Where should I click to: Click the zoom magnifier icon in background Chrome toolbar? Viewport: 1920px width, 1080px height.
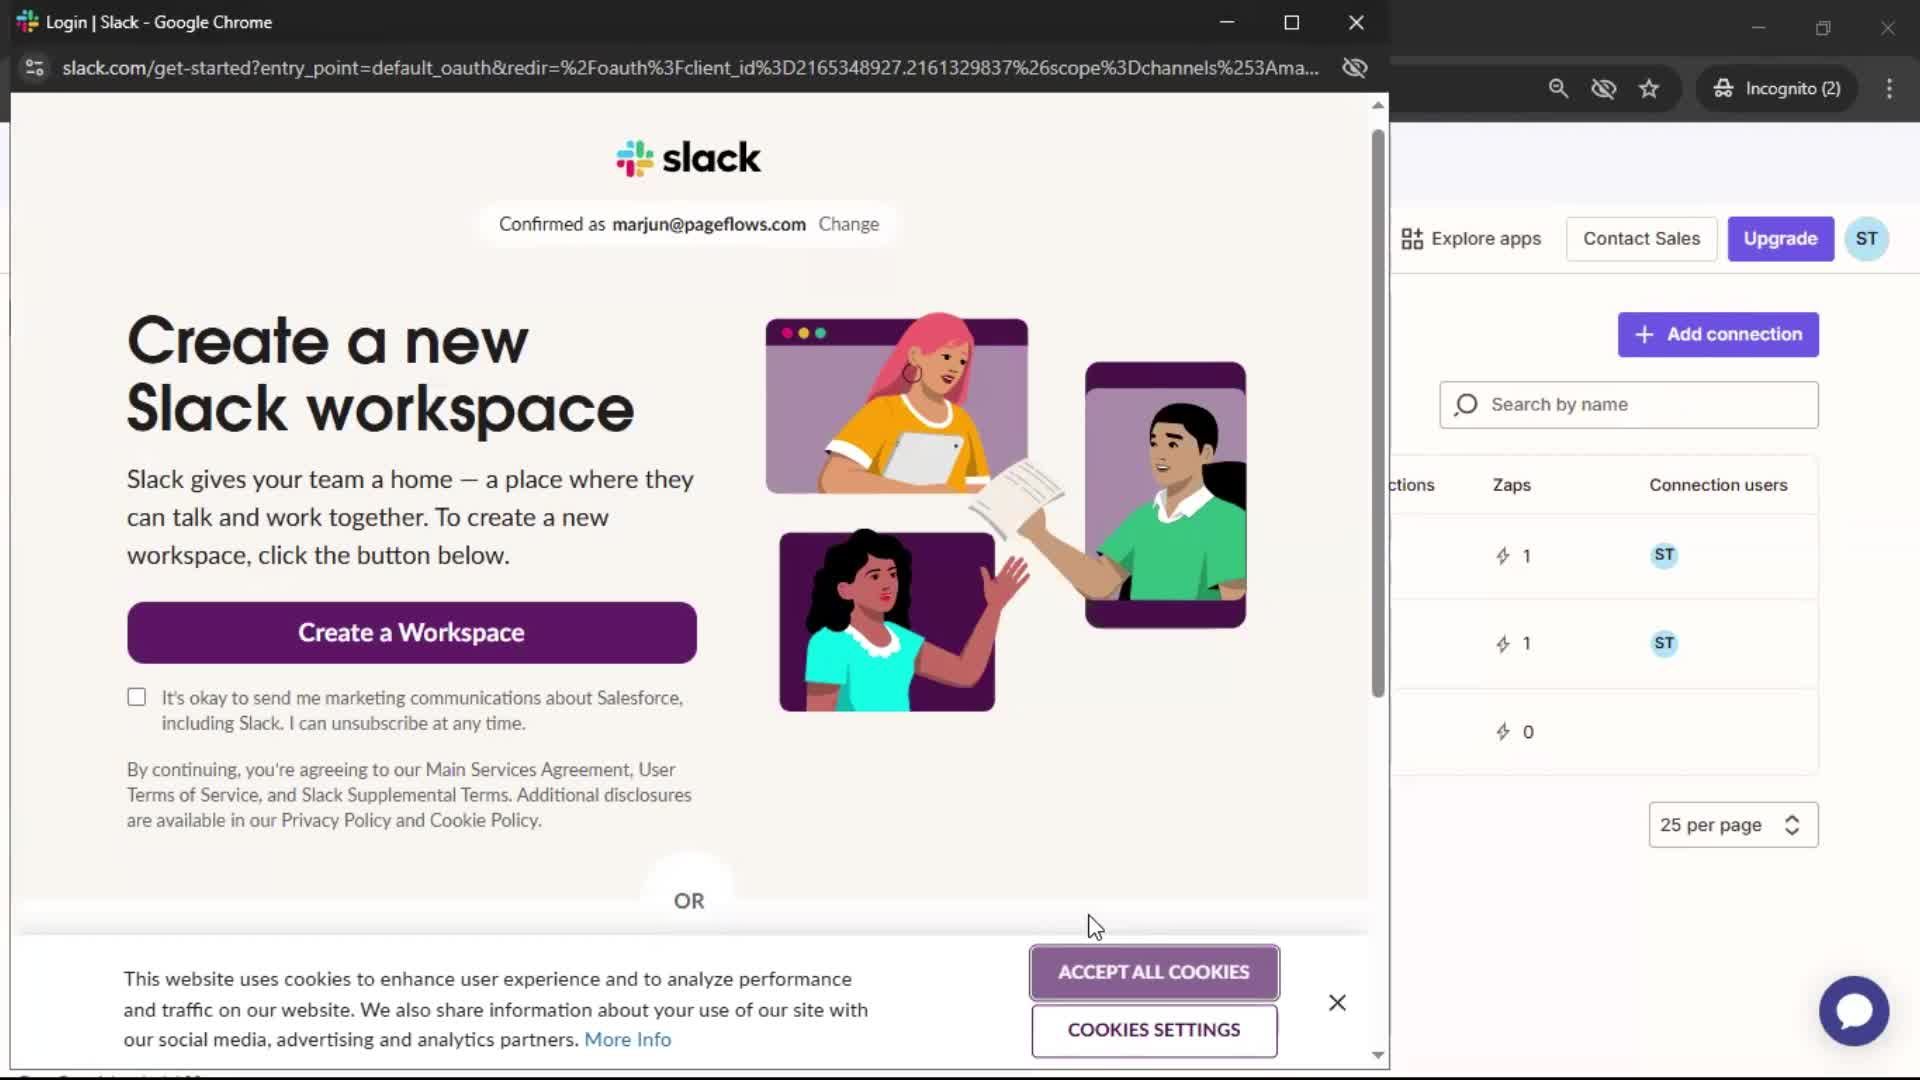[1558, 89]
